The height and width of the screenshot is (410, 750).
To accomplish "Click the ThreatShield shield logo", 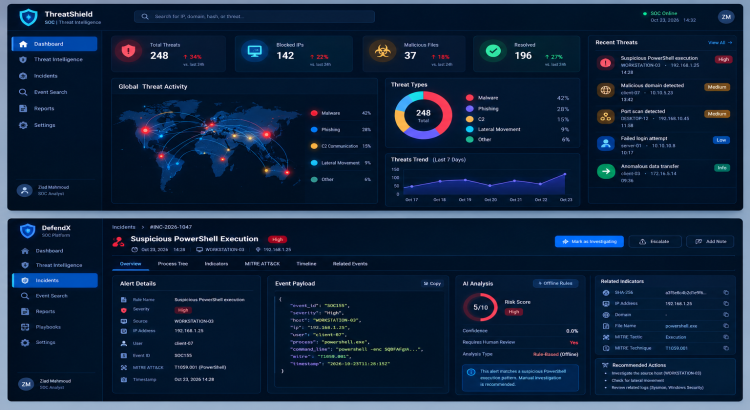I will point(28,17).
